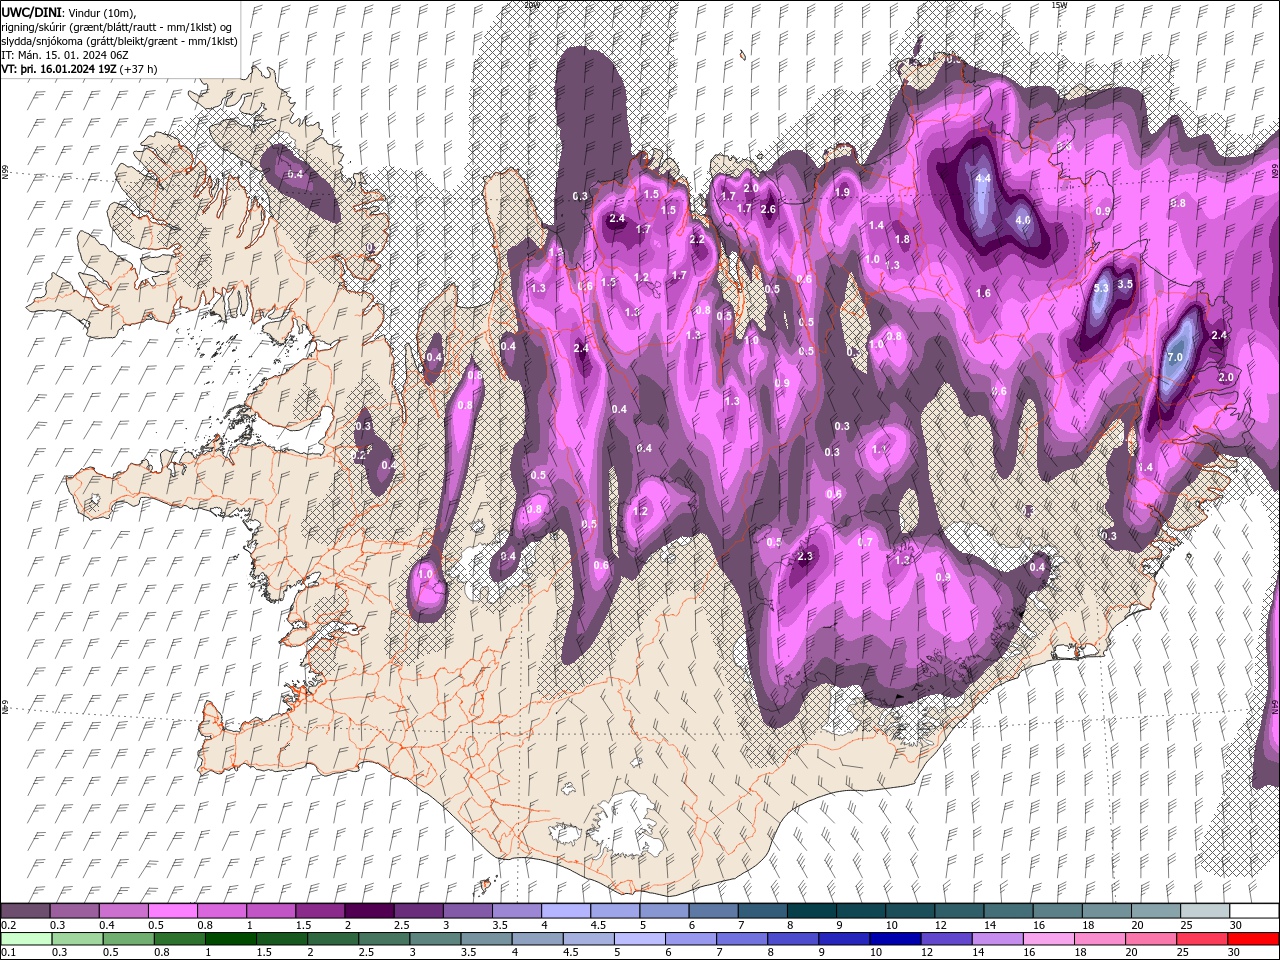This screenshot has height=960, width=1280.
Task: Select darkest purple 2–2.5 swatch in upper legend
Action: [x=368, y=911]
